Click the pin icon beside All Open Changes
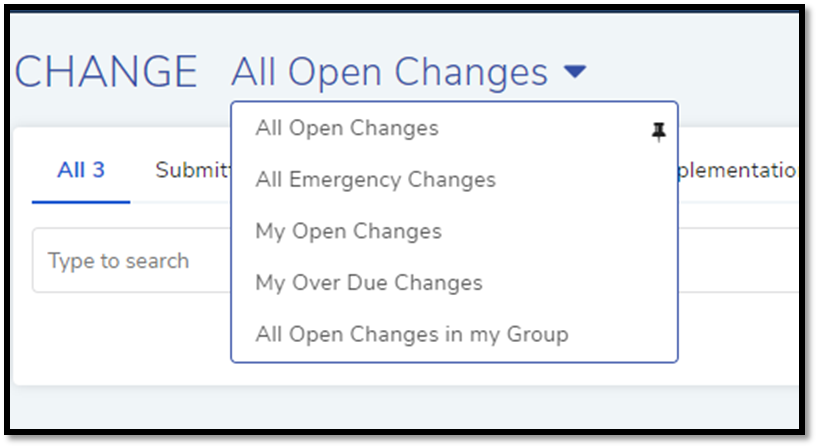 pyautogui.click(x=658, y=131)
